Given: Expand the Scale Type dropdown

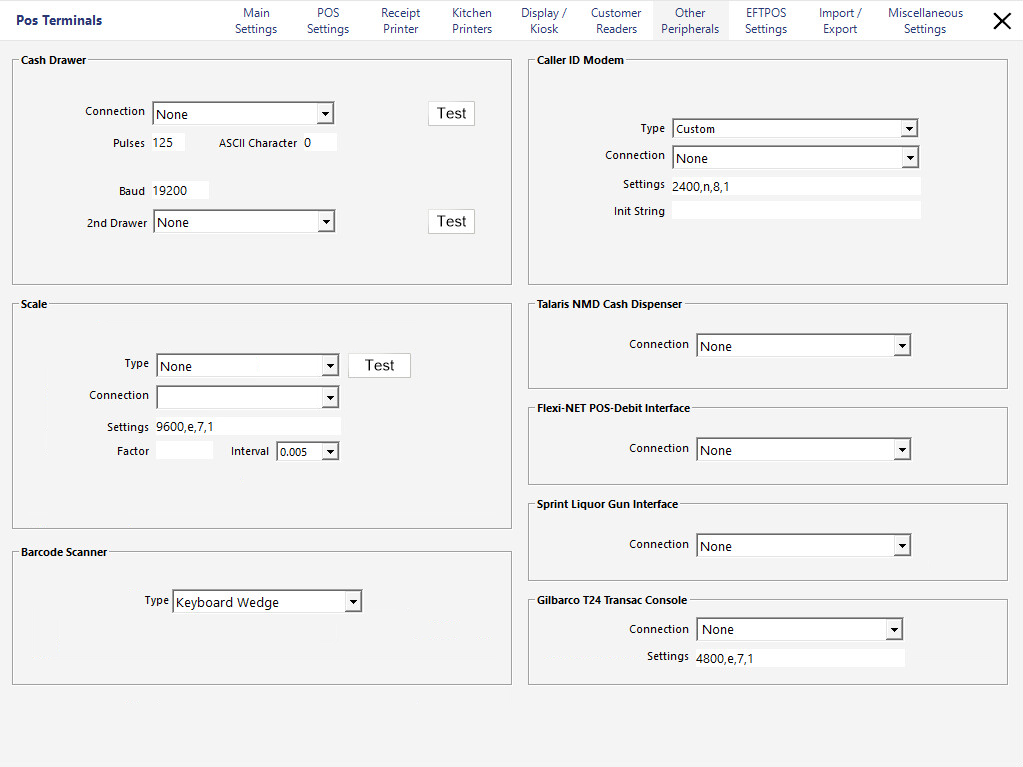Looking at the screenshot, I should 330,365.
